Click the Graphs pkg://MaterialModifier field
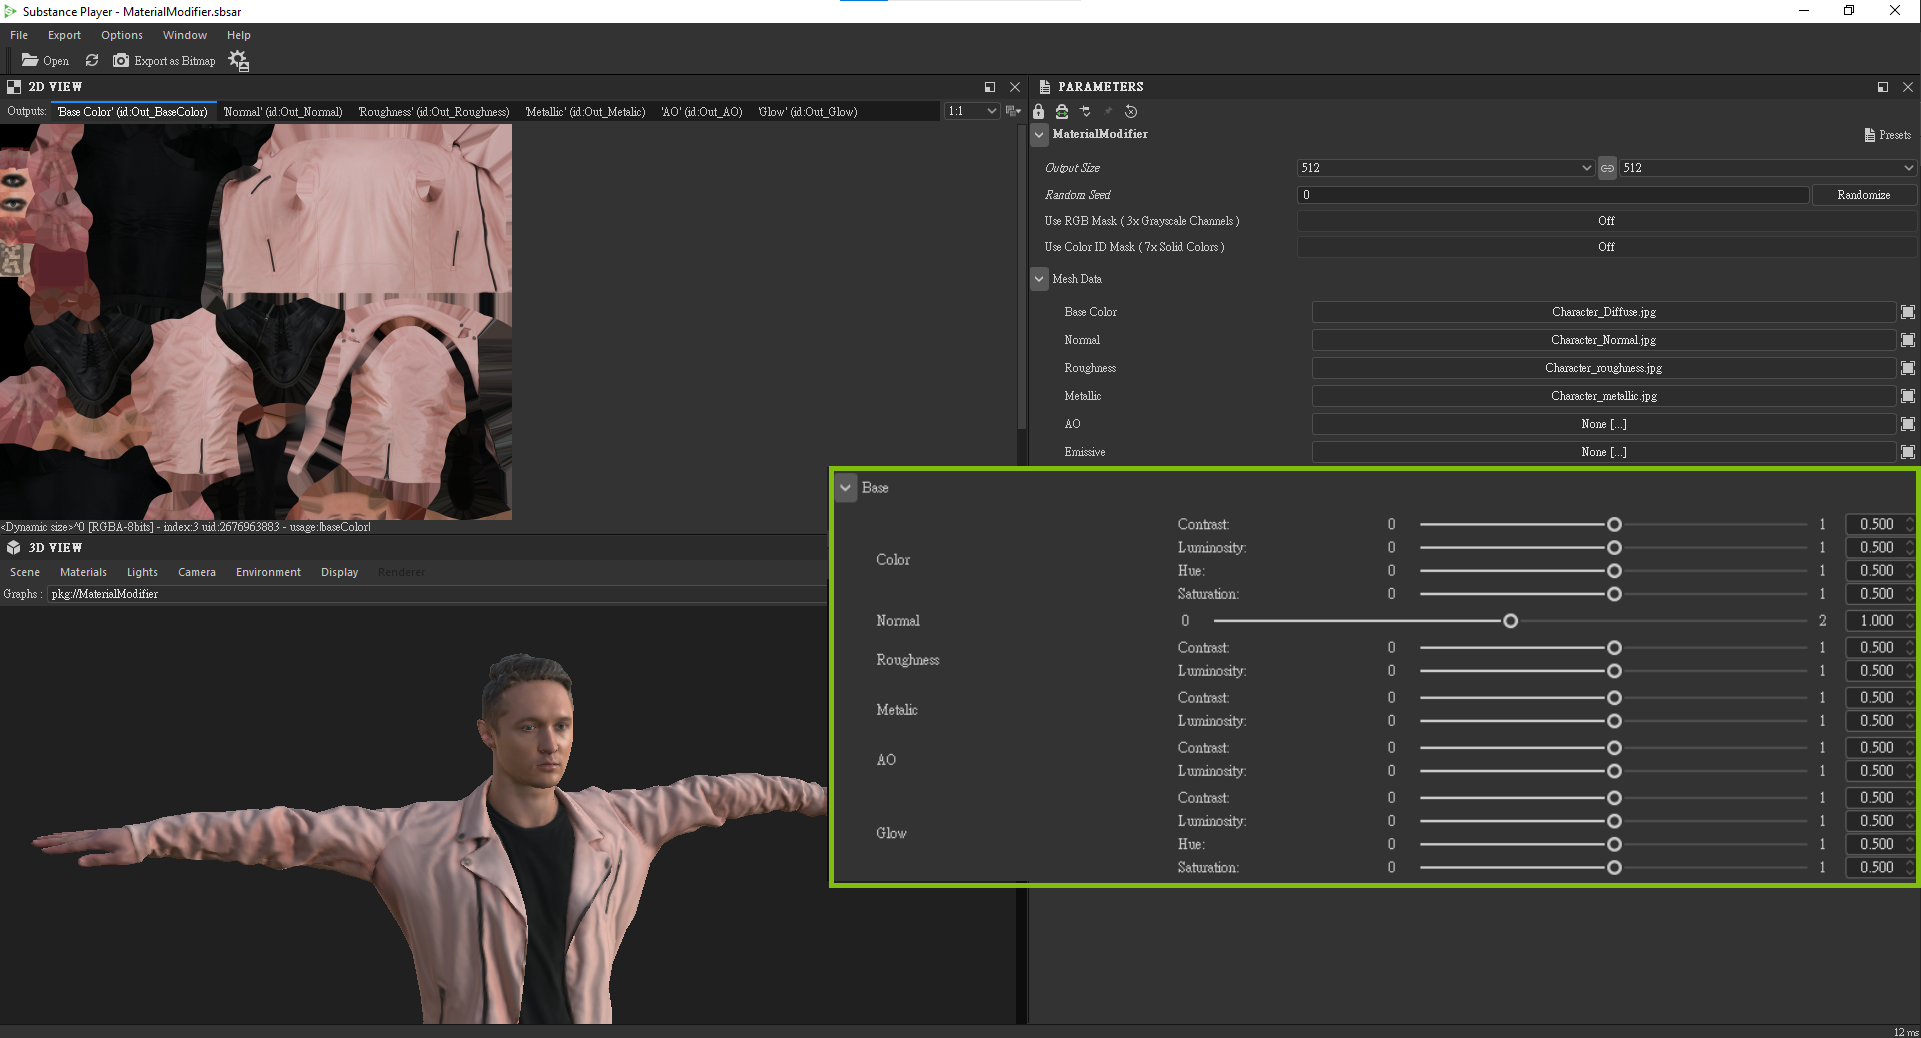Image resolution: width=1921 pixels, height=1038 pixels. pyautogui.click(x=437, y=594)
